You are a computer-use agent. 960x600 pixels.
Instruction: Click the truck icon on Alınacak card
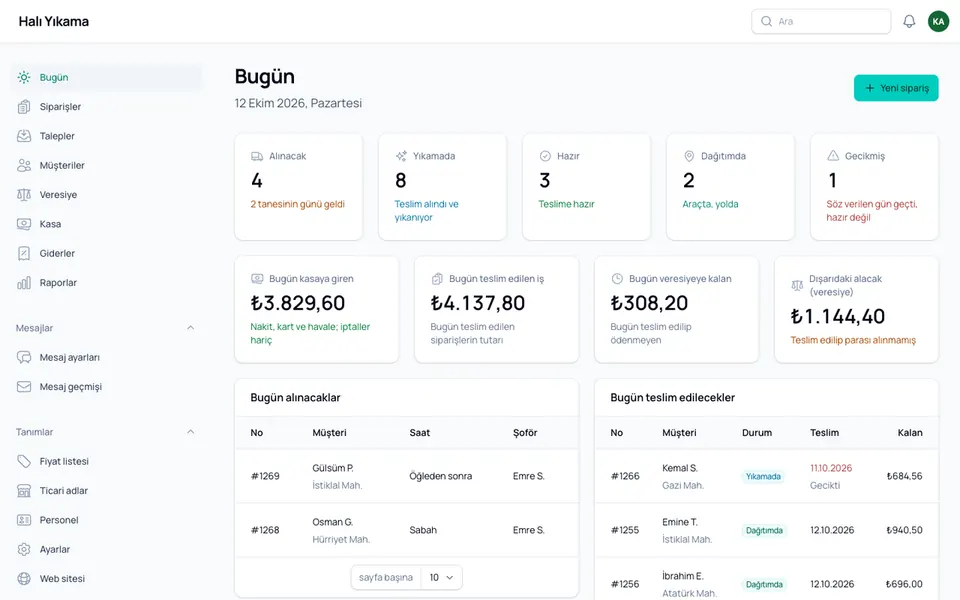coord(257,156)
